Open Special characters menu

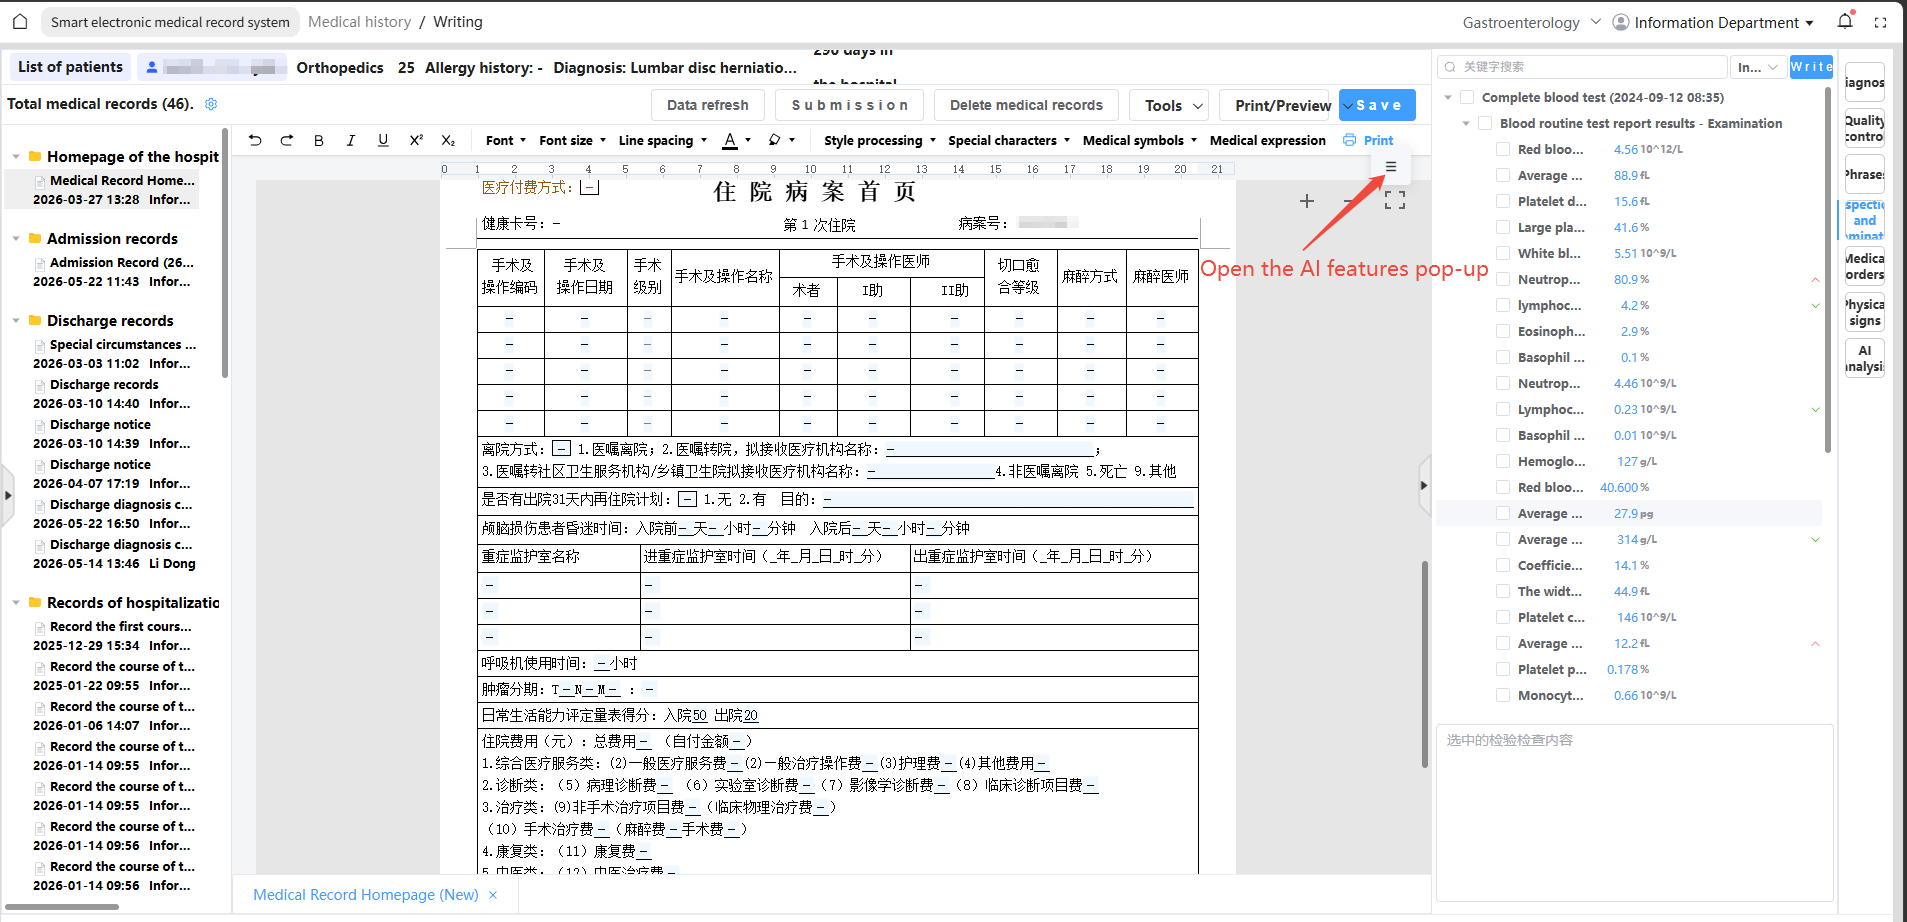tap(1009, 140)
